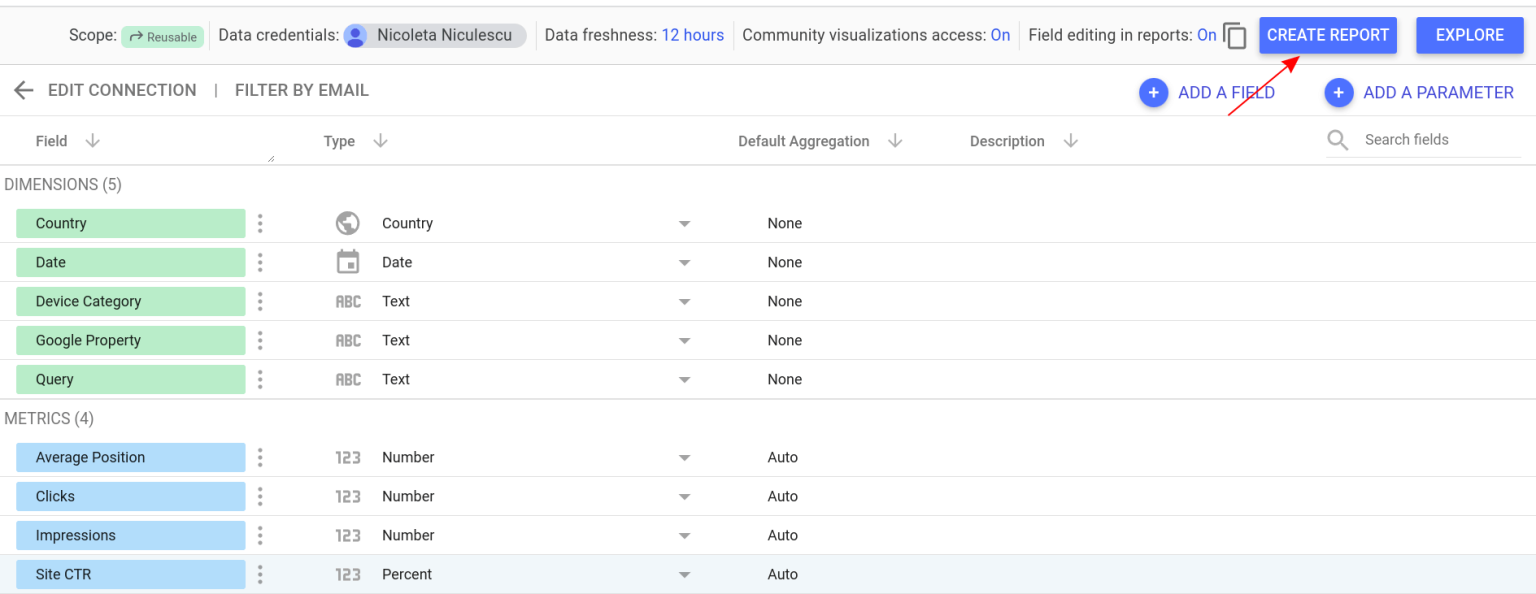Viewport: 1536px width, 594px height.
Task: Open three-dot menu for Device Category field
Action: [x=260, y=301]
